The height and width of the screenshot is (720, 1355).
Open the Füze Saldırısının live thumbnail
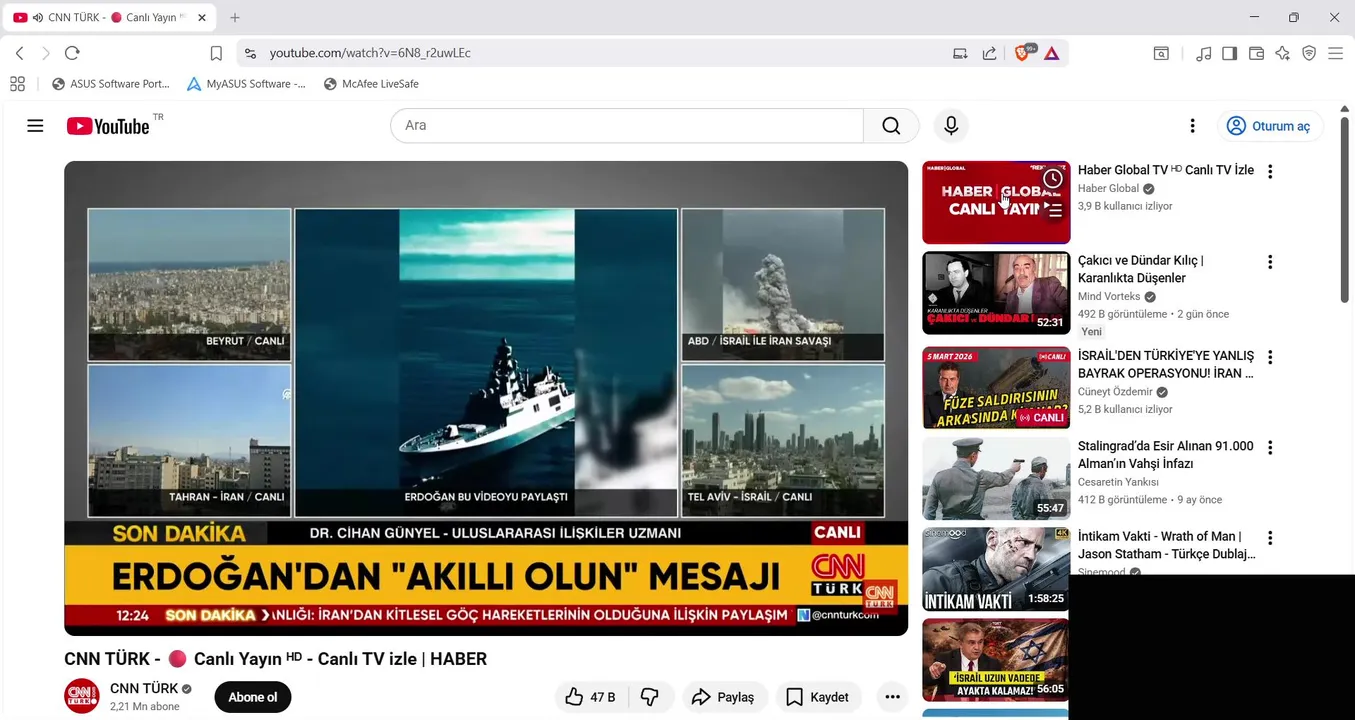[x=996, y=388]
